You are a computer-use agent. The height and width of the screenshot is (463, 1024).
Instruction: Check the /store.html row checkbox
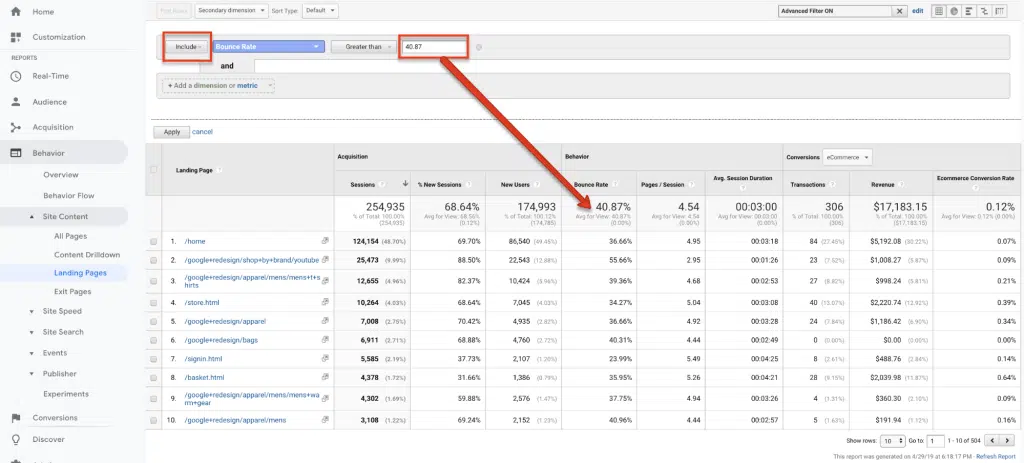tap(153, 302)
